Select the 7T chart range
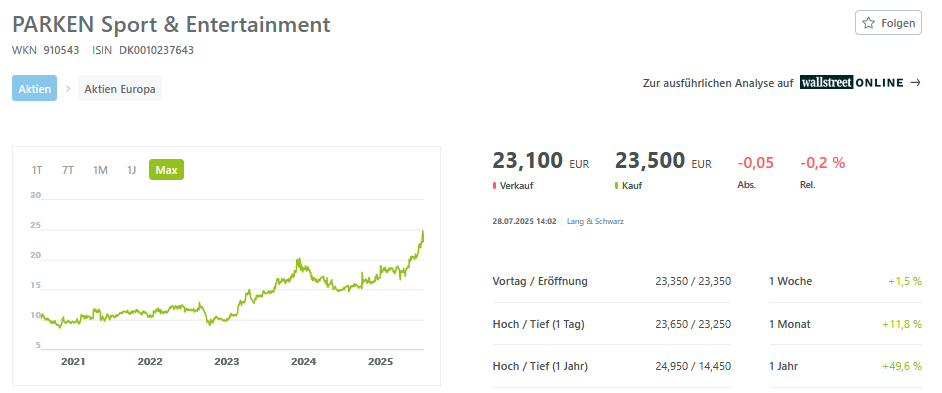 [68, 170]
